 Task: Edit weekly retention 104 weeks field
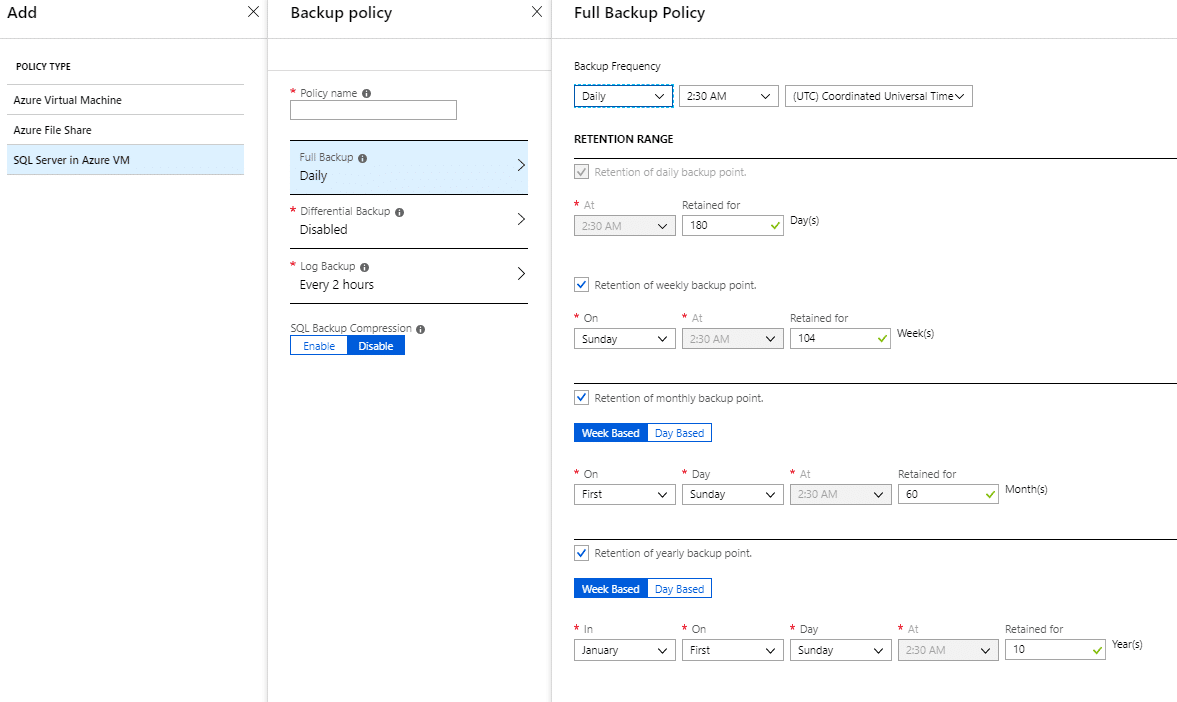point(840,339)
